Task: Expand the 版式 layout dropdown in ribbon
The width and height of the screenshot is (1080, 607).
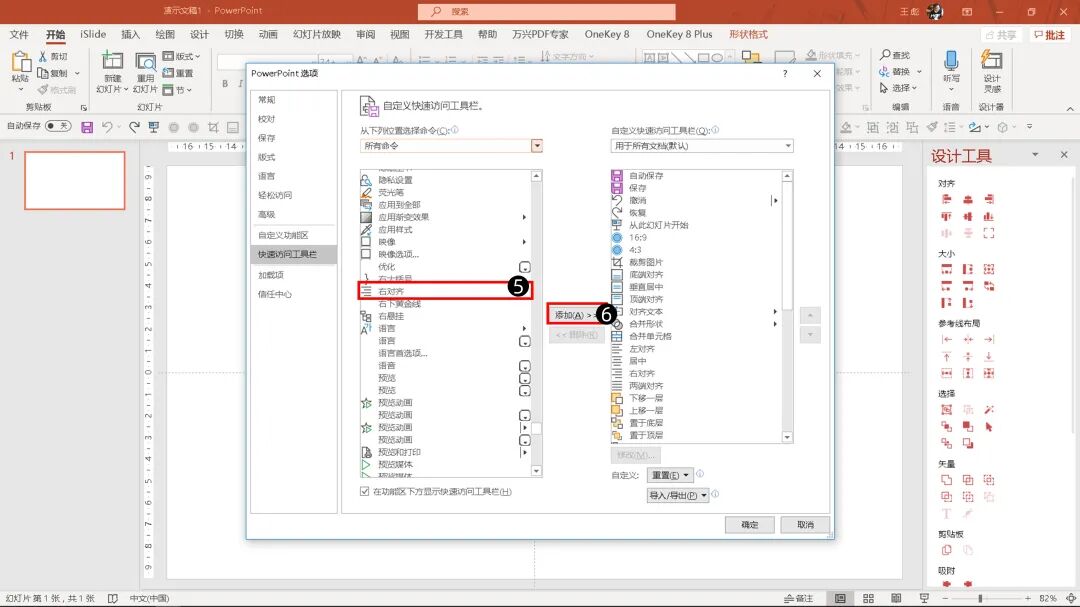Action: coord(181,56)
